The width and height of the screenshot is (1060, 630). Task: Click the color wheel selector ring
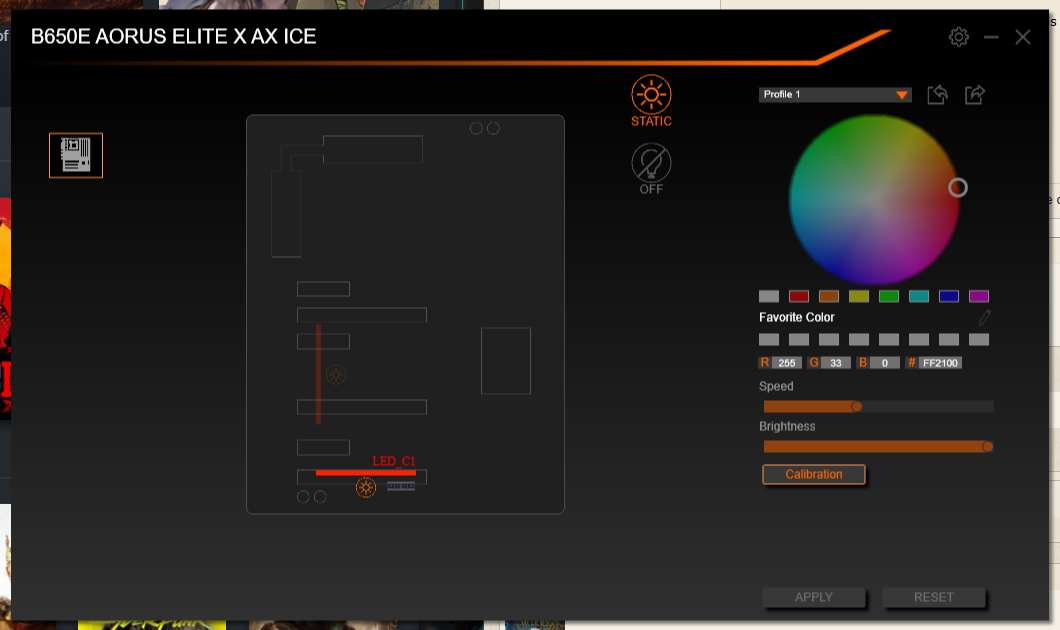958,187
